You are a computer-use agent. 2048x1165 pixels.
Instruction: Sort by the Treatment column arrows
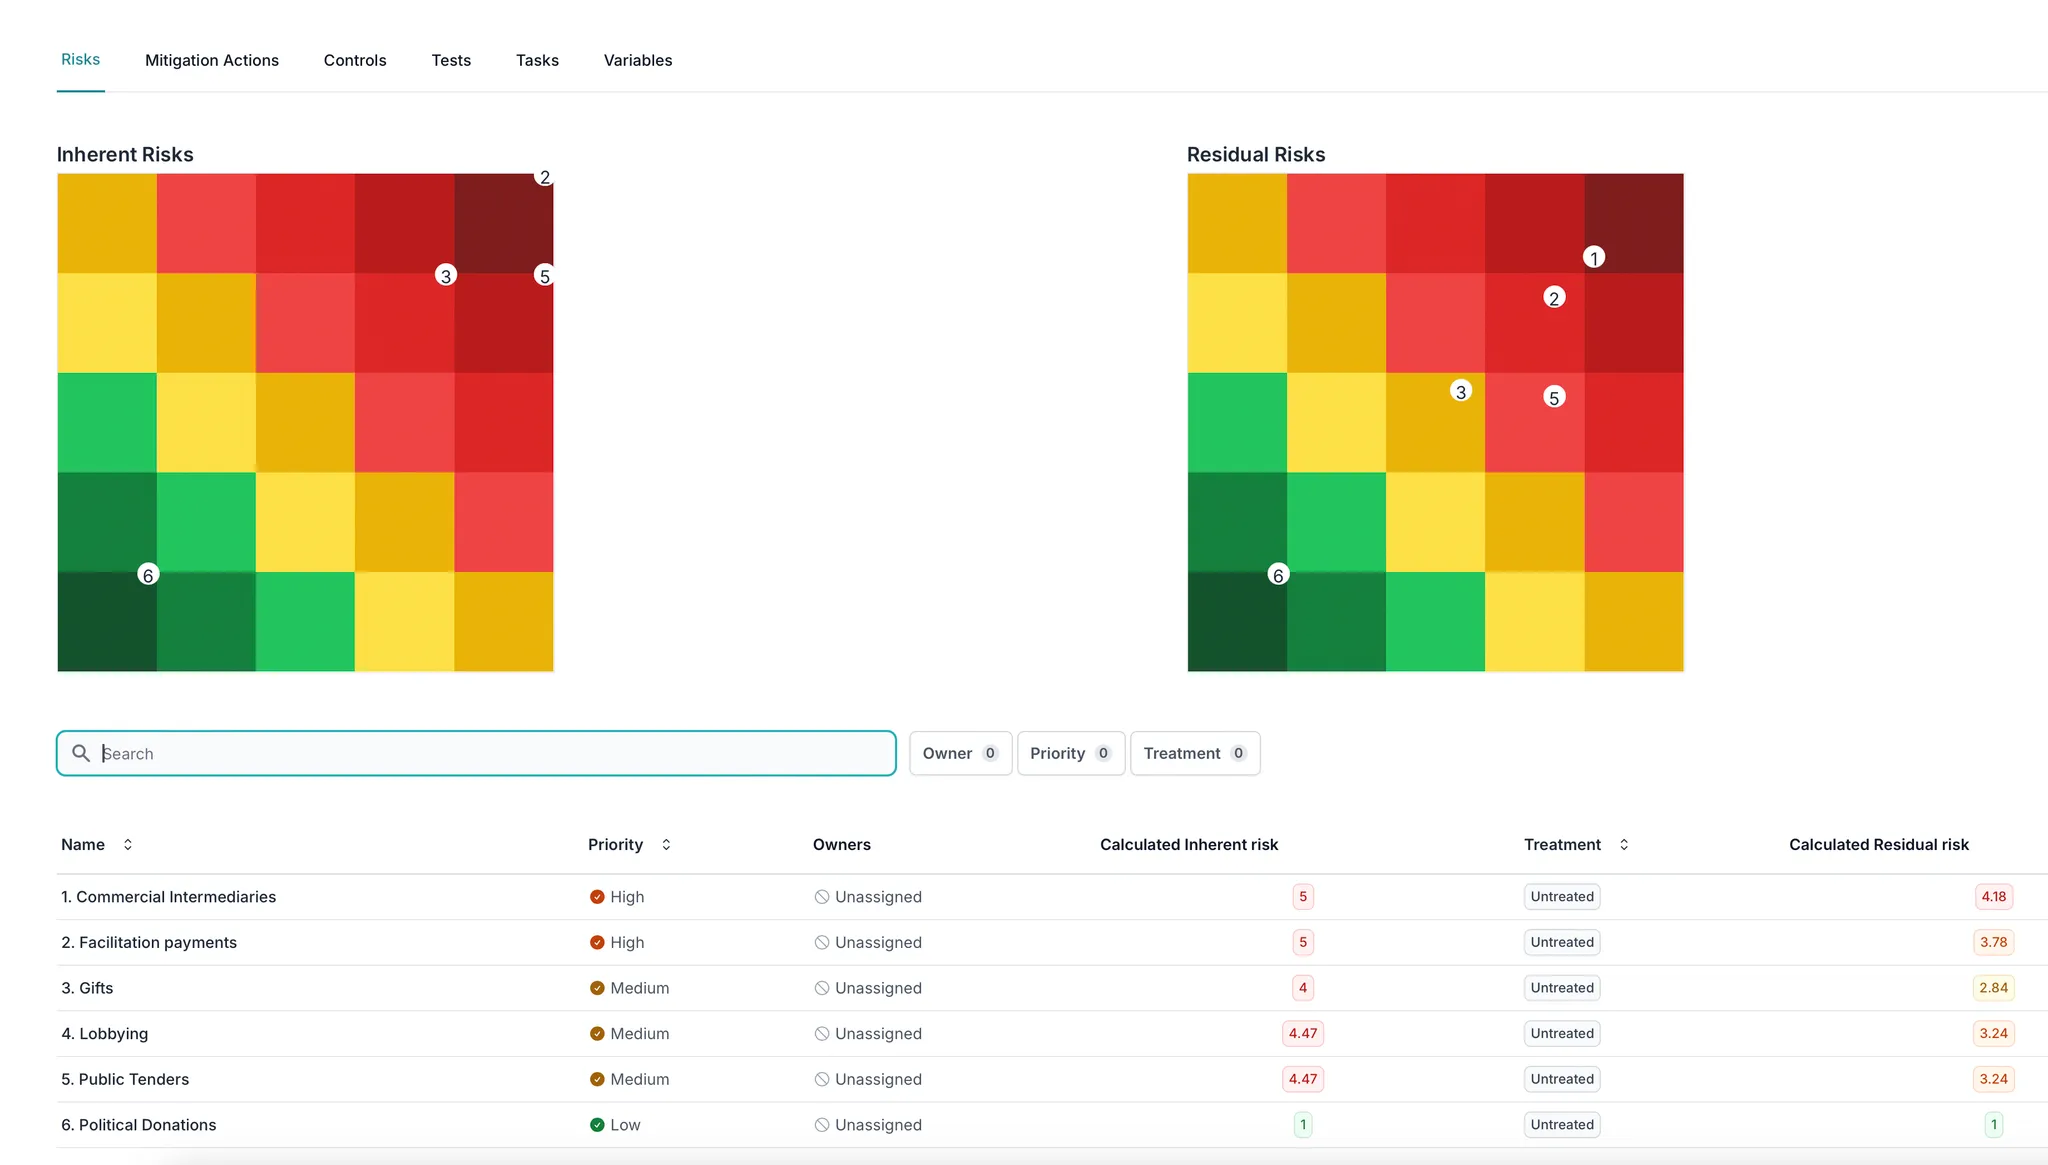[x=1624, y=845]
